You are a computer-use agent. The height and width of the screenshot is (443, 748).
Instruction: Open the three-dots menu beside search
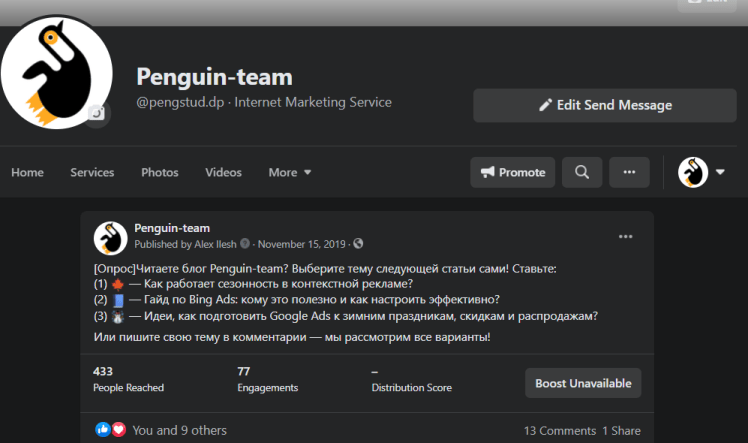[629, 172]
